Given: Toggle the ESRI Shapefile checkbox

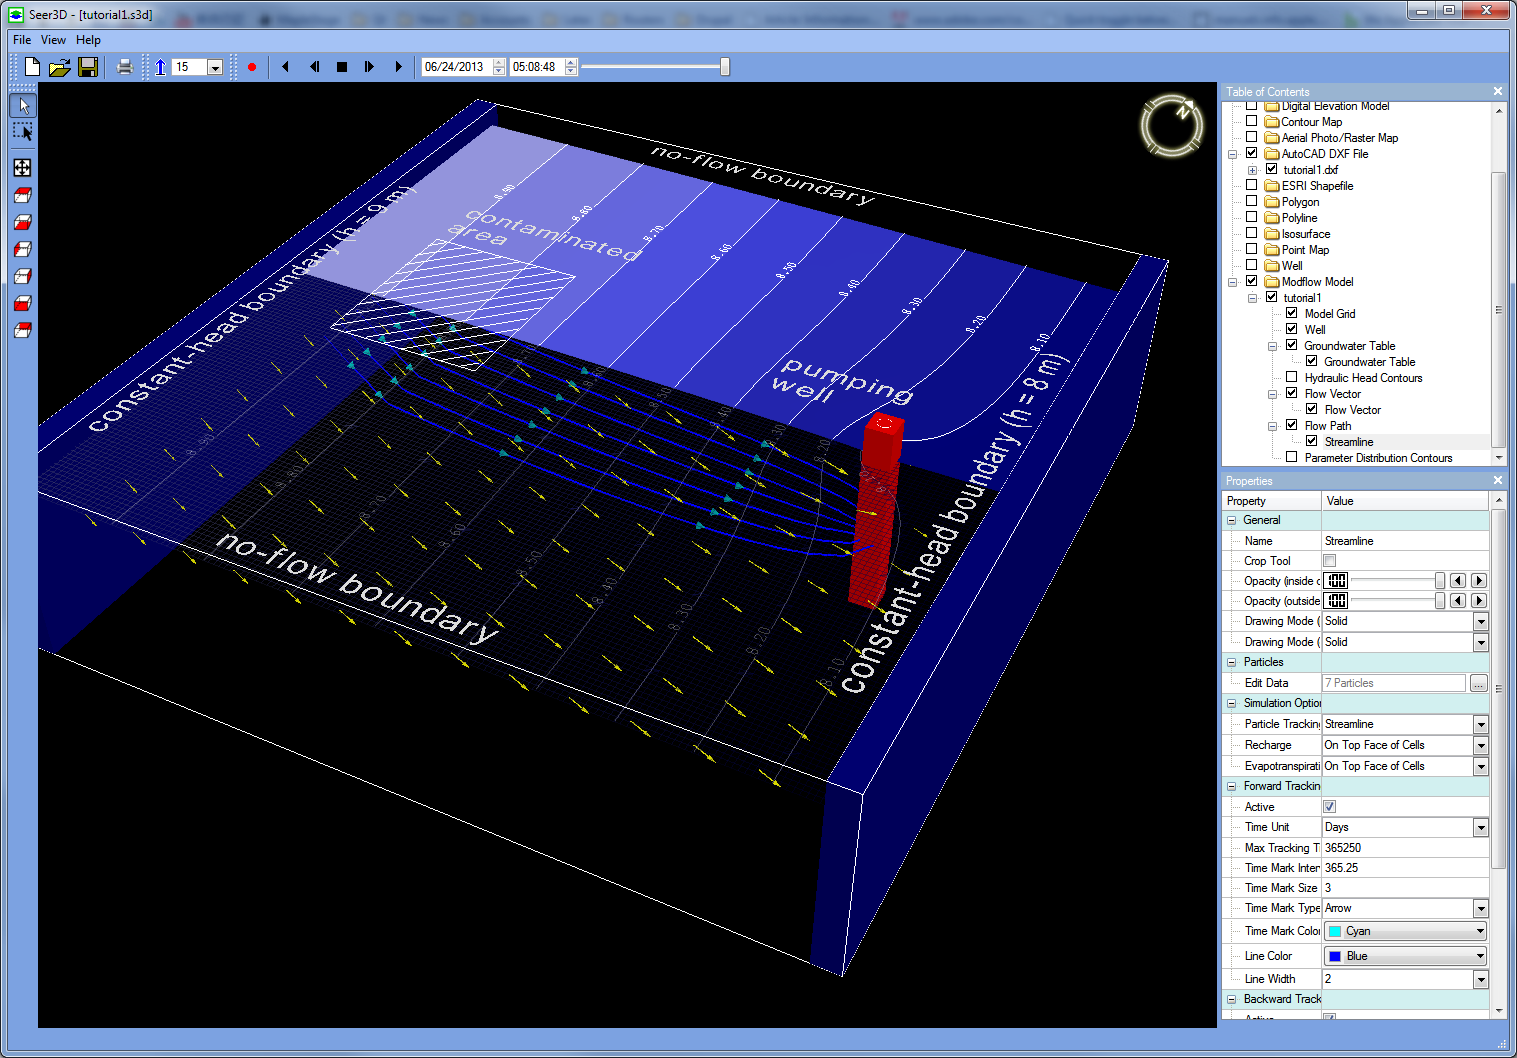Looking at the screenshot, I should point(1251,185).
